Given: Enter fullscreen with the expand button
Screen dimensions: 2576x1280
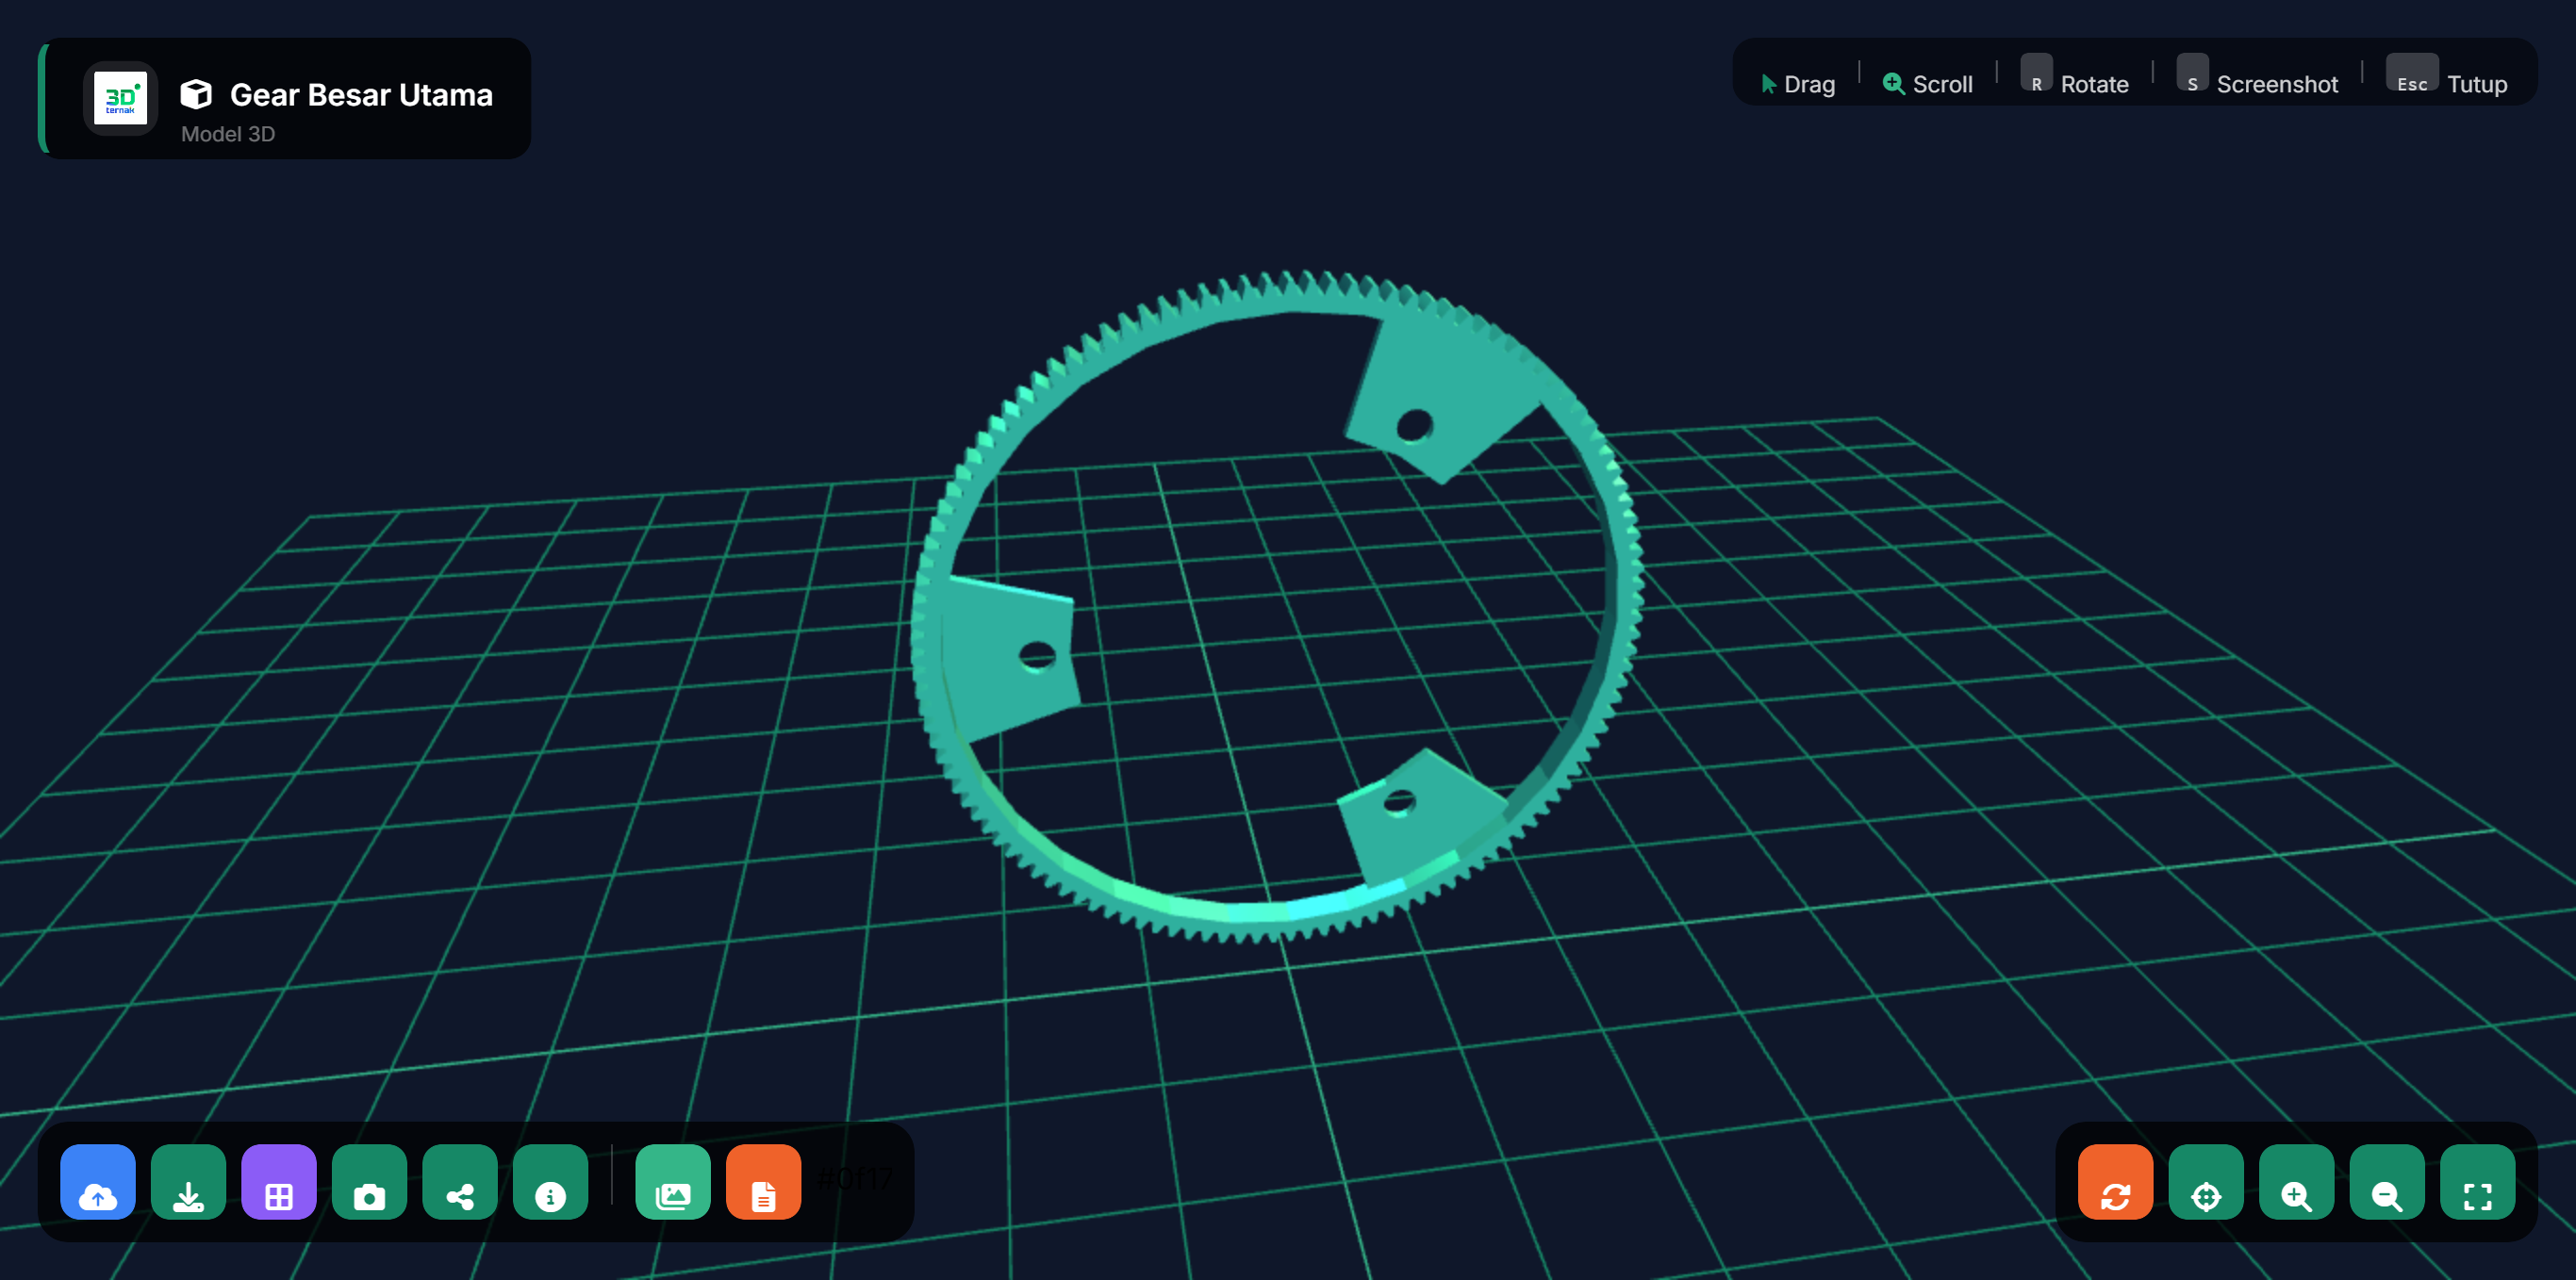Looking at the screenshot, I should click(x=2478, y=1182).
